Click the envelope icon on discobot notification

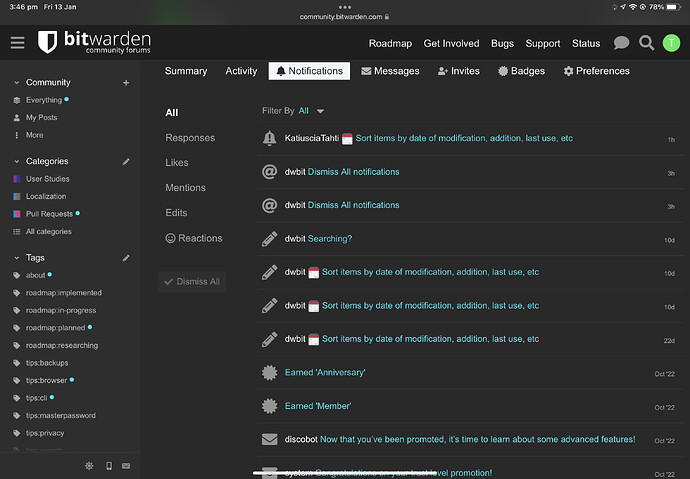(269, 439)
